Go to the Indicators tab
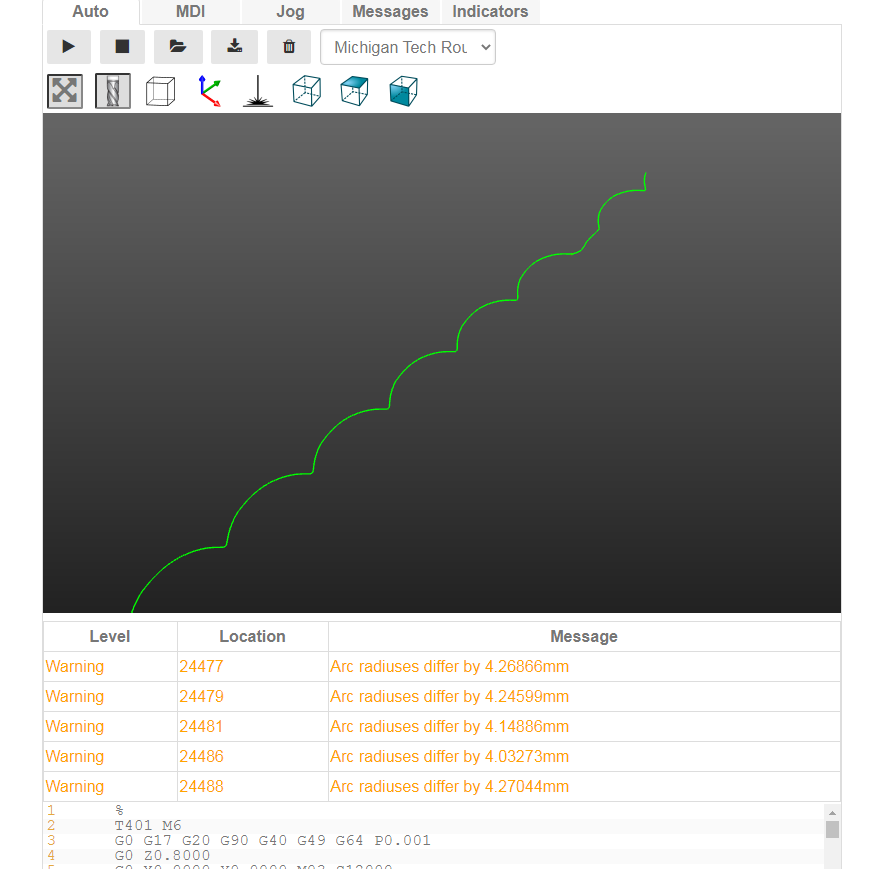The height and width of the screenshot is (869, 881). (x=490, y=12)
